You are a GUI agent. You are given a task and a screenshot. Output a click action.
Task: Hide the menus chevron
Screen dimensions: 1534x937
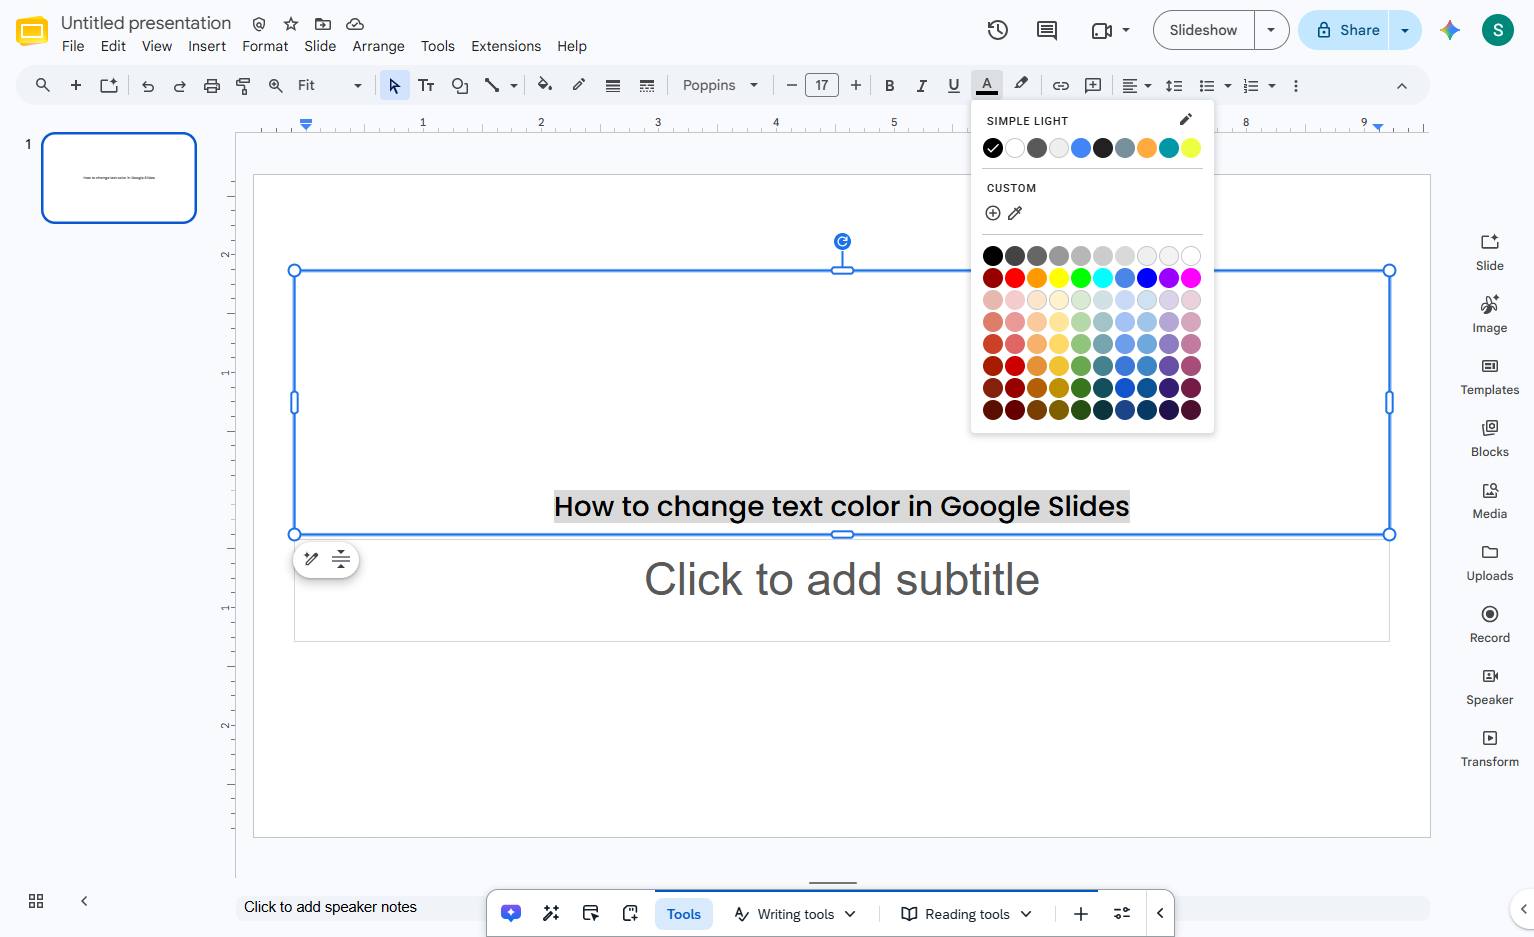tap(1402, 86)
